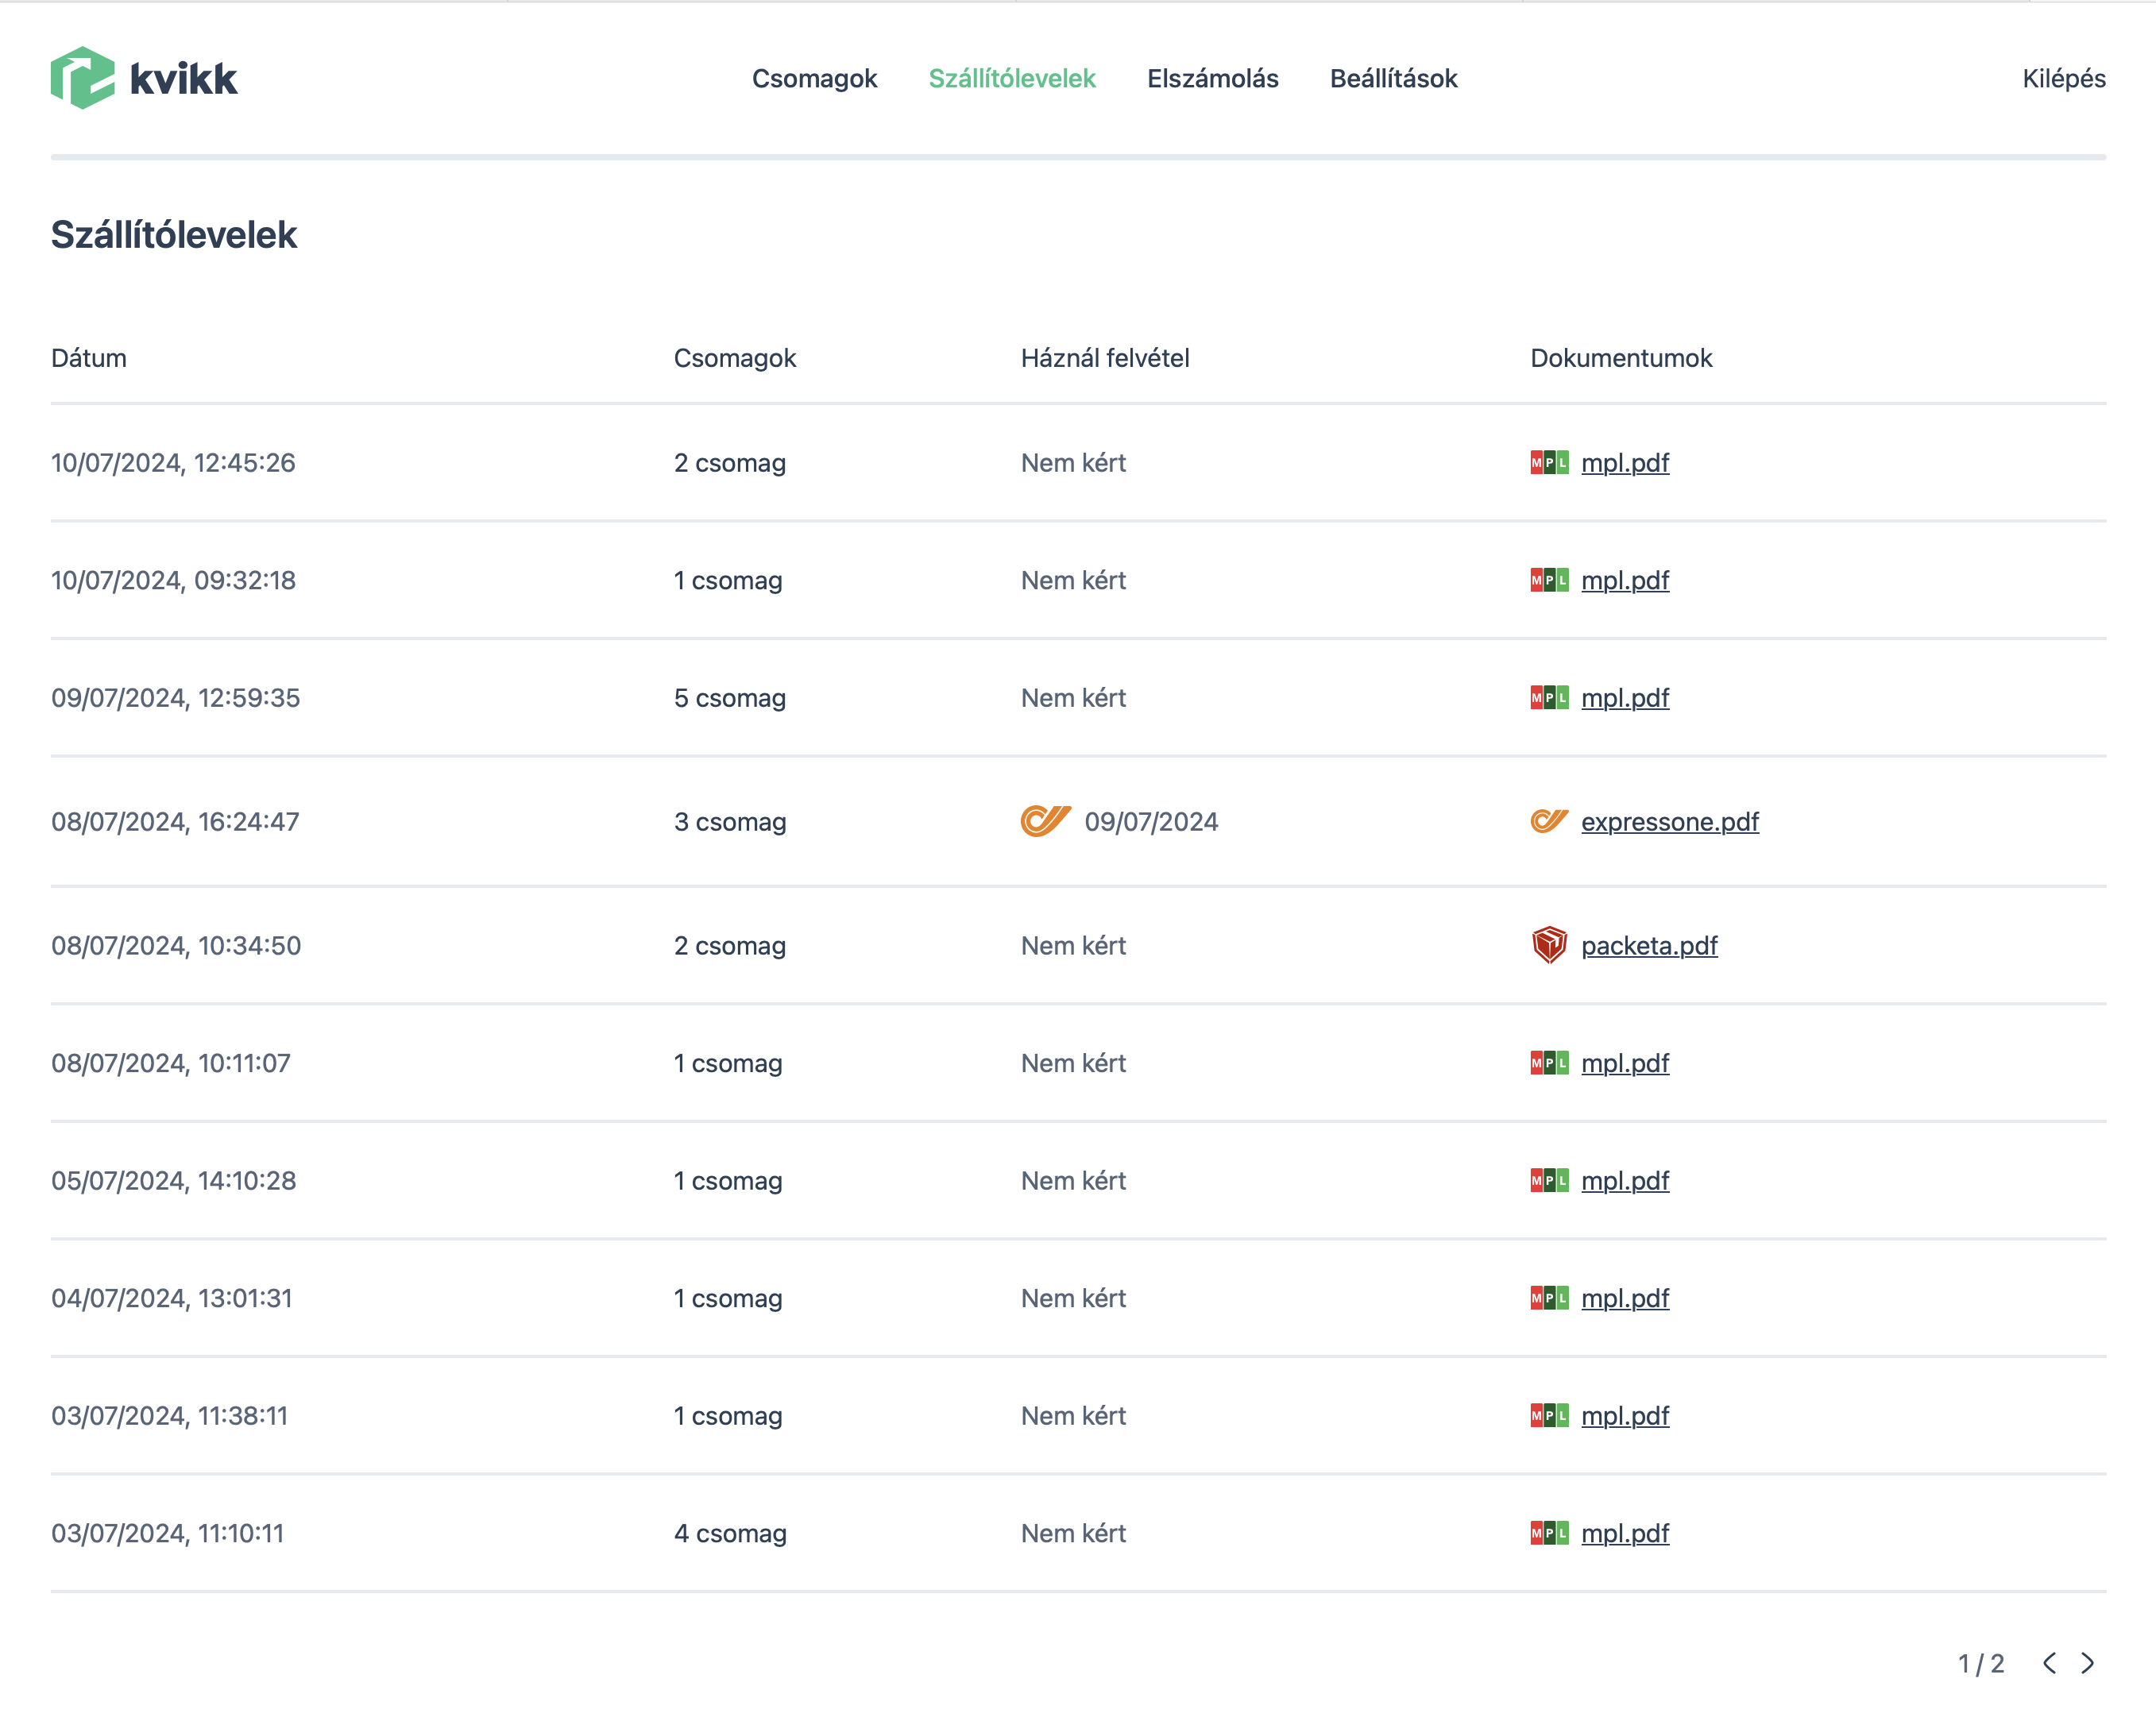Click the kvikk logo icon

(83, 78)
